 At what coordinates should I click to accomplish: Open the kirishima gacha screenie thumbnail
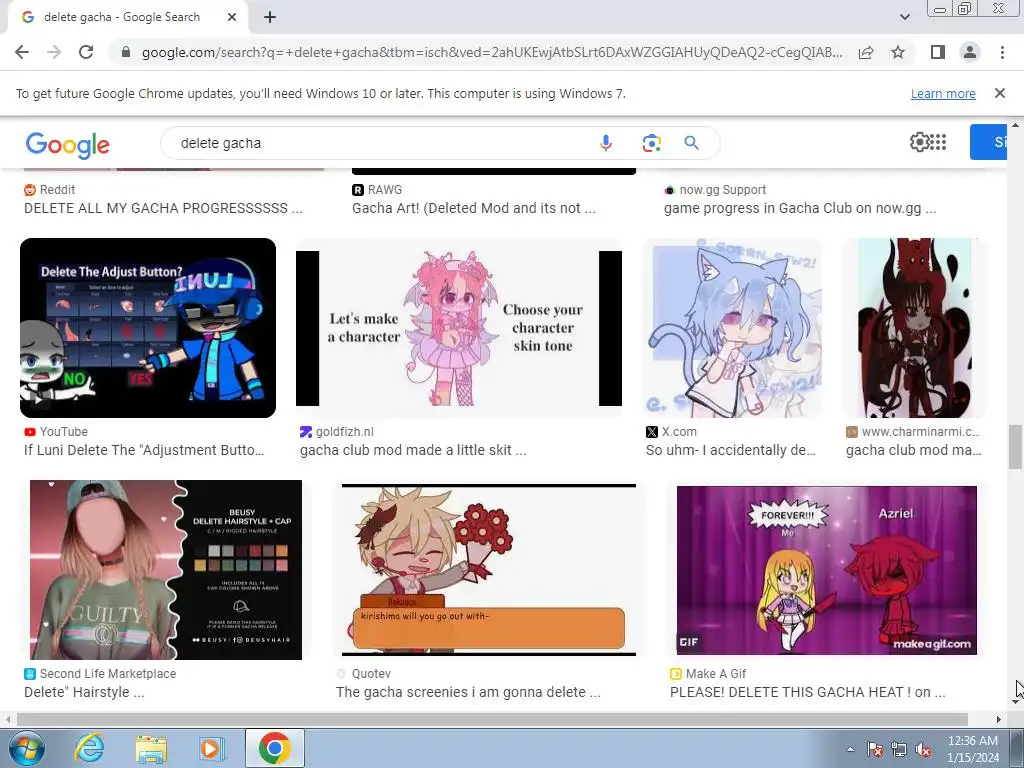tap(488, 569)
